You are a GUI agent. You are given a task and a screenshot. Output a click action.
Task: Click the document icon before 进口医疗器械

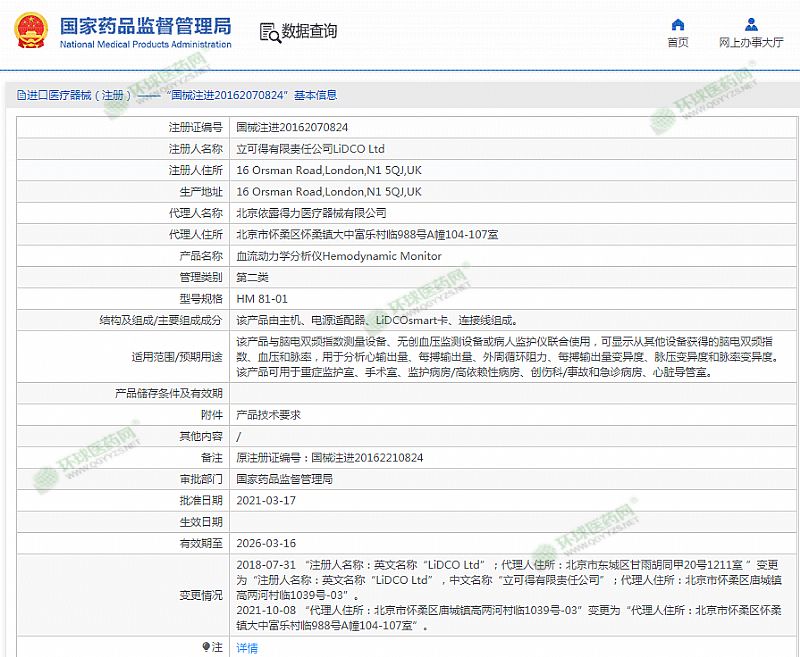click(21, 96)
